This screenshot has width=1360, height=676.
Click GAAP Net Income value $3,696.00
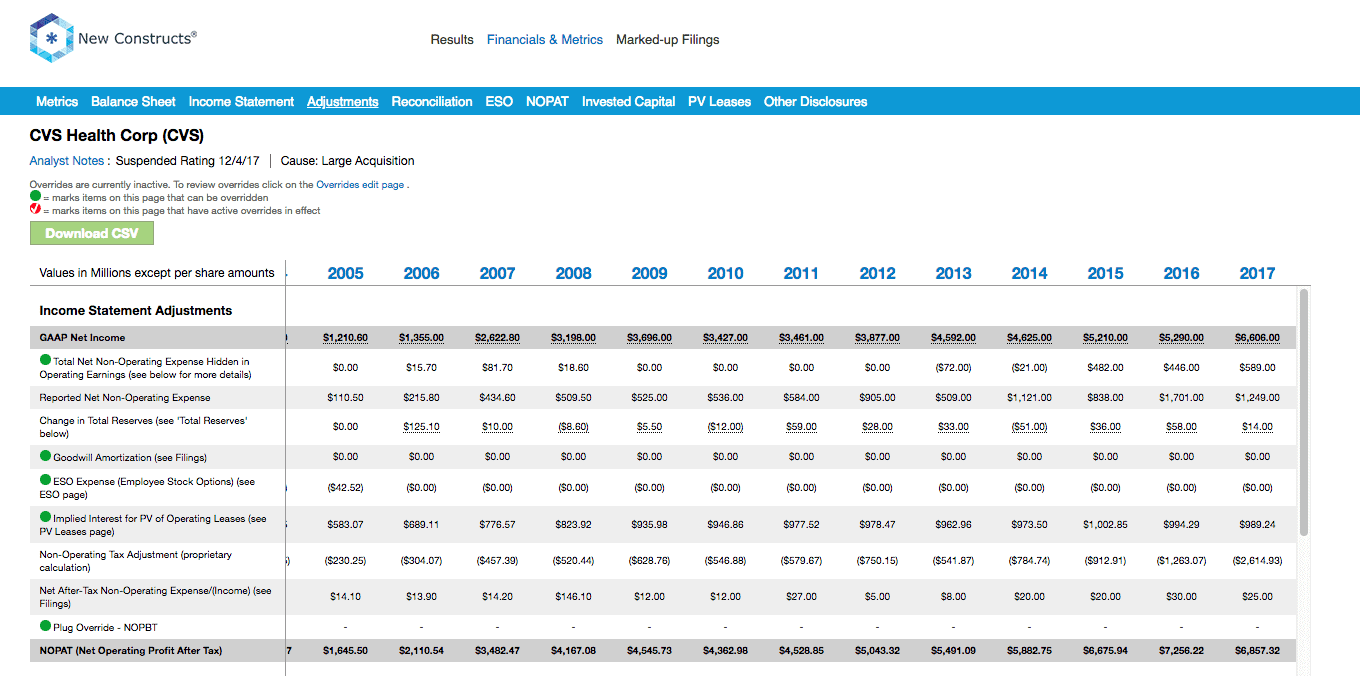(650, 338)
